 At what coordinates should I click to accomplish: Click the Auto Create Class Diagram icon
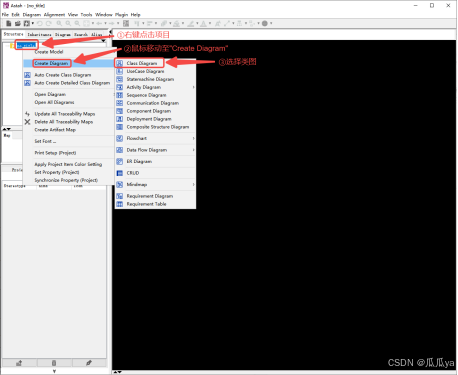(27, 75)
